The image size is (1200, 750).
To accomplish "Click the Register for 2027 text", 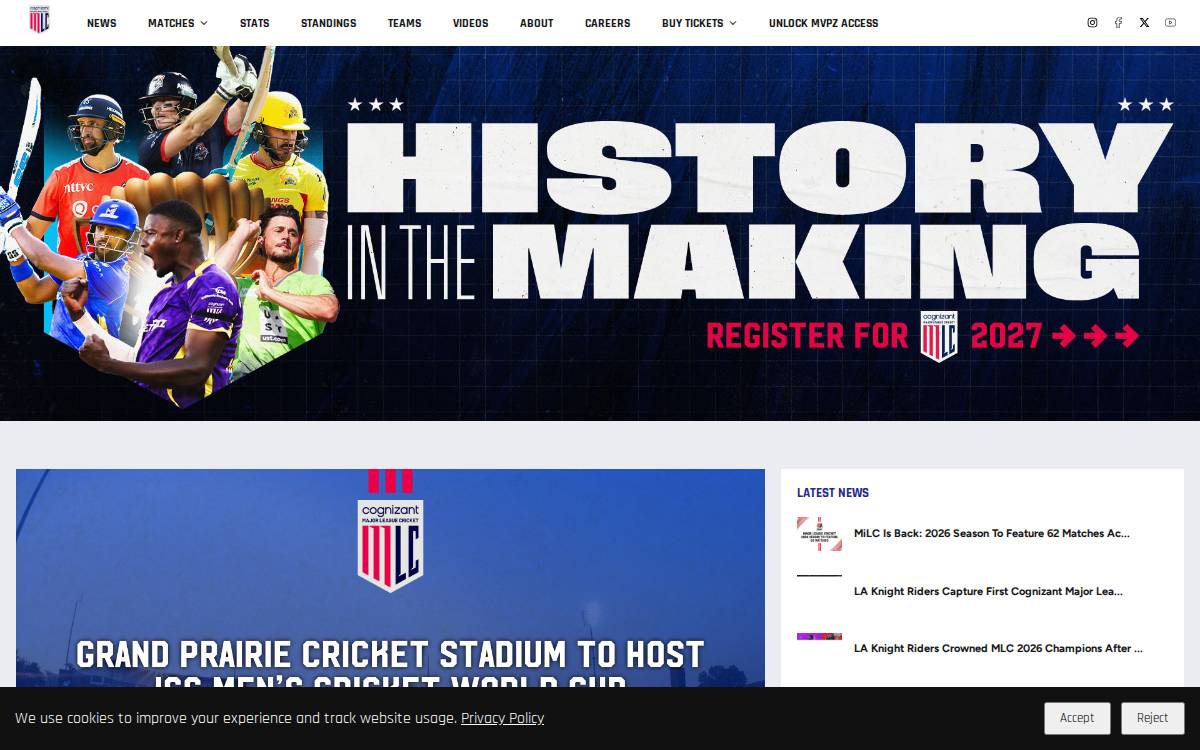I will click(x=922, y=336).
